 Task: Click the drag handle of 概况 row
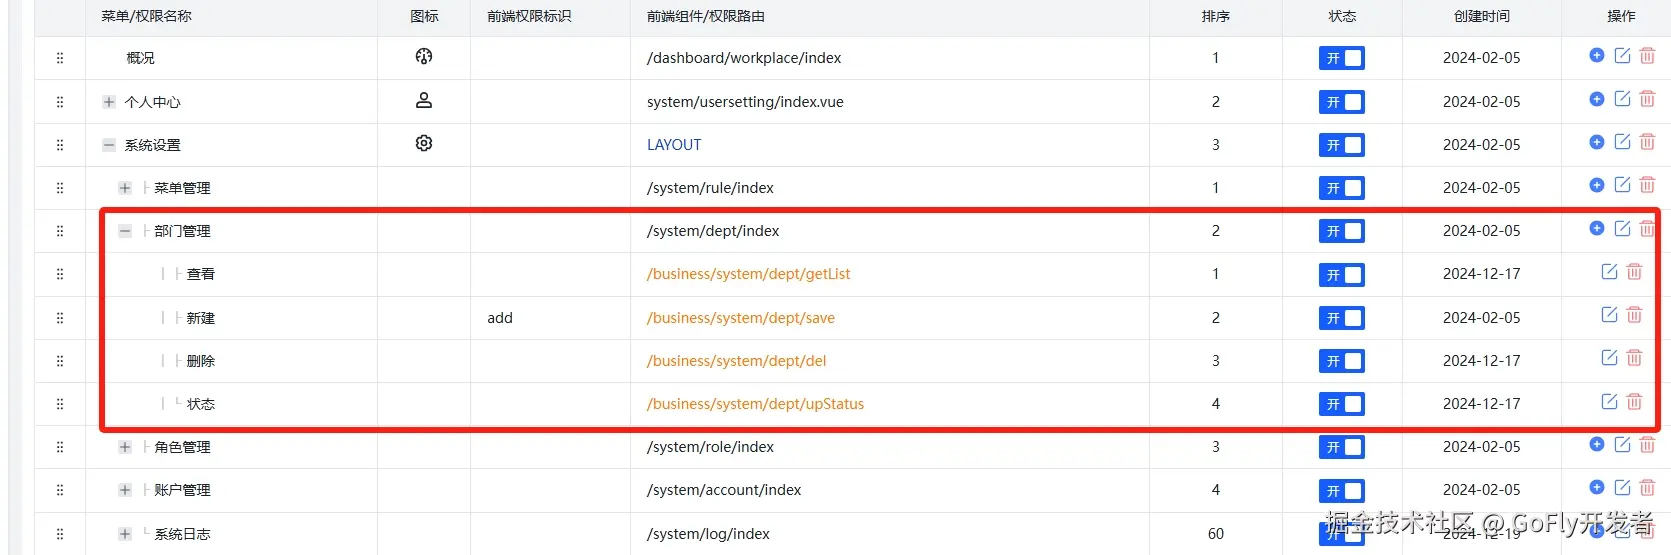[x=60, y=58]
